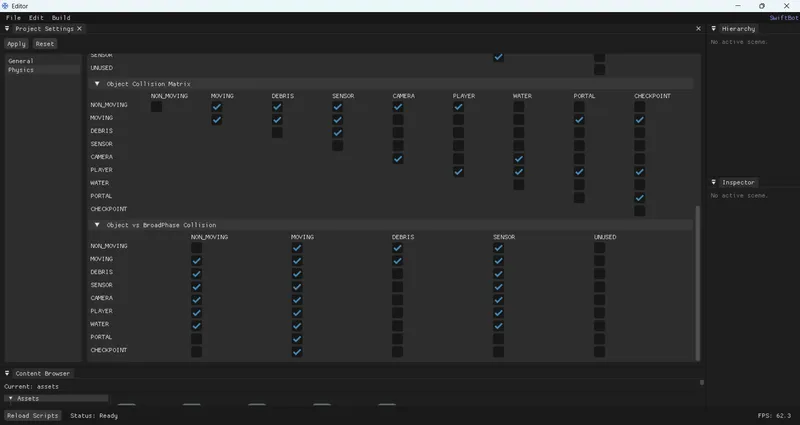The image size is (800, 425).
Task: Enable BroadPhase NON_MOVING row NON_MOVING checkbox
Action: pos(196,248)
